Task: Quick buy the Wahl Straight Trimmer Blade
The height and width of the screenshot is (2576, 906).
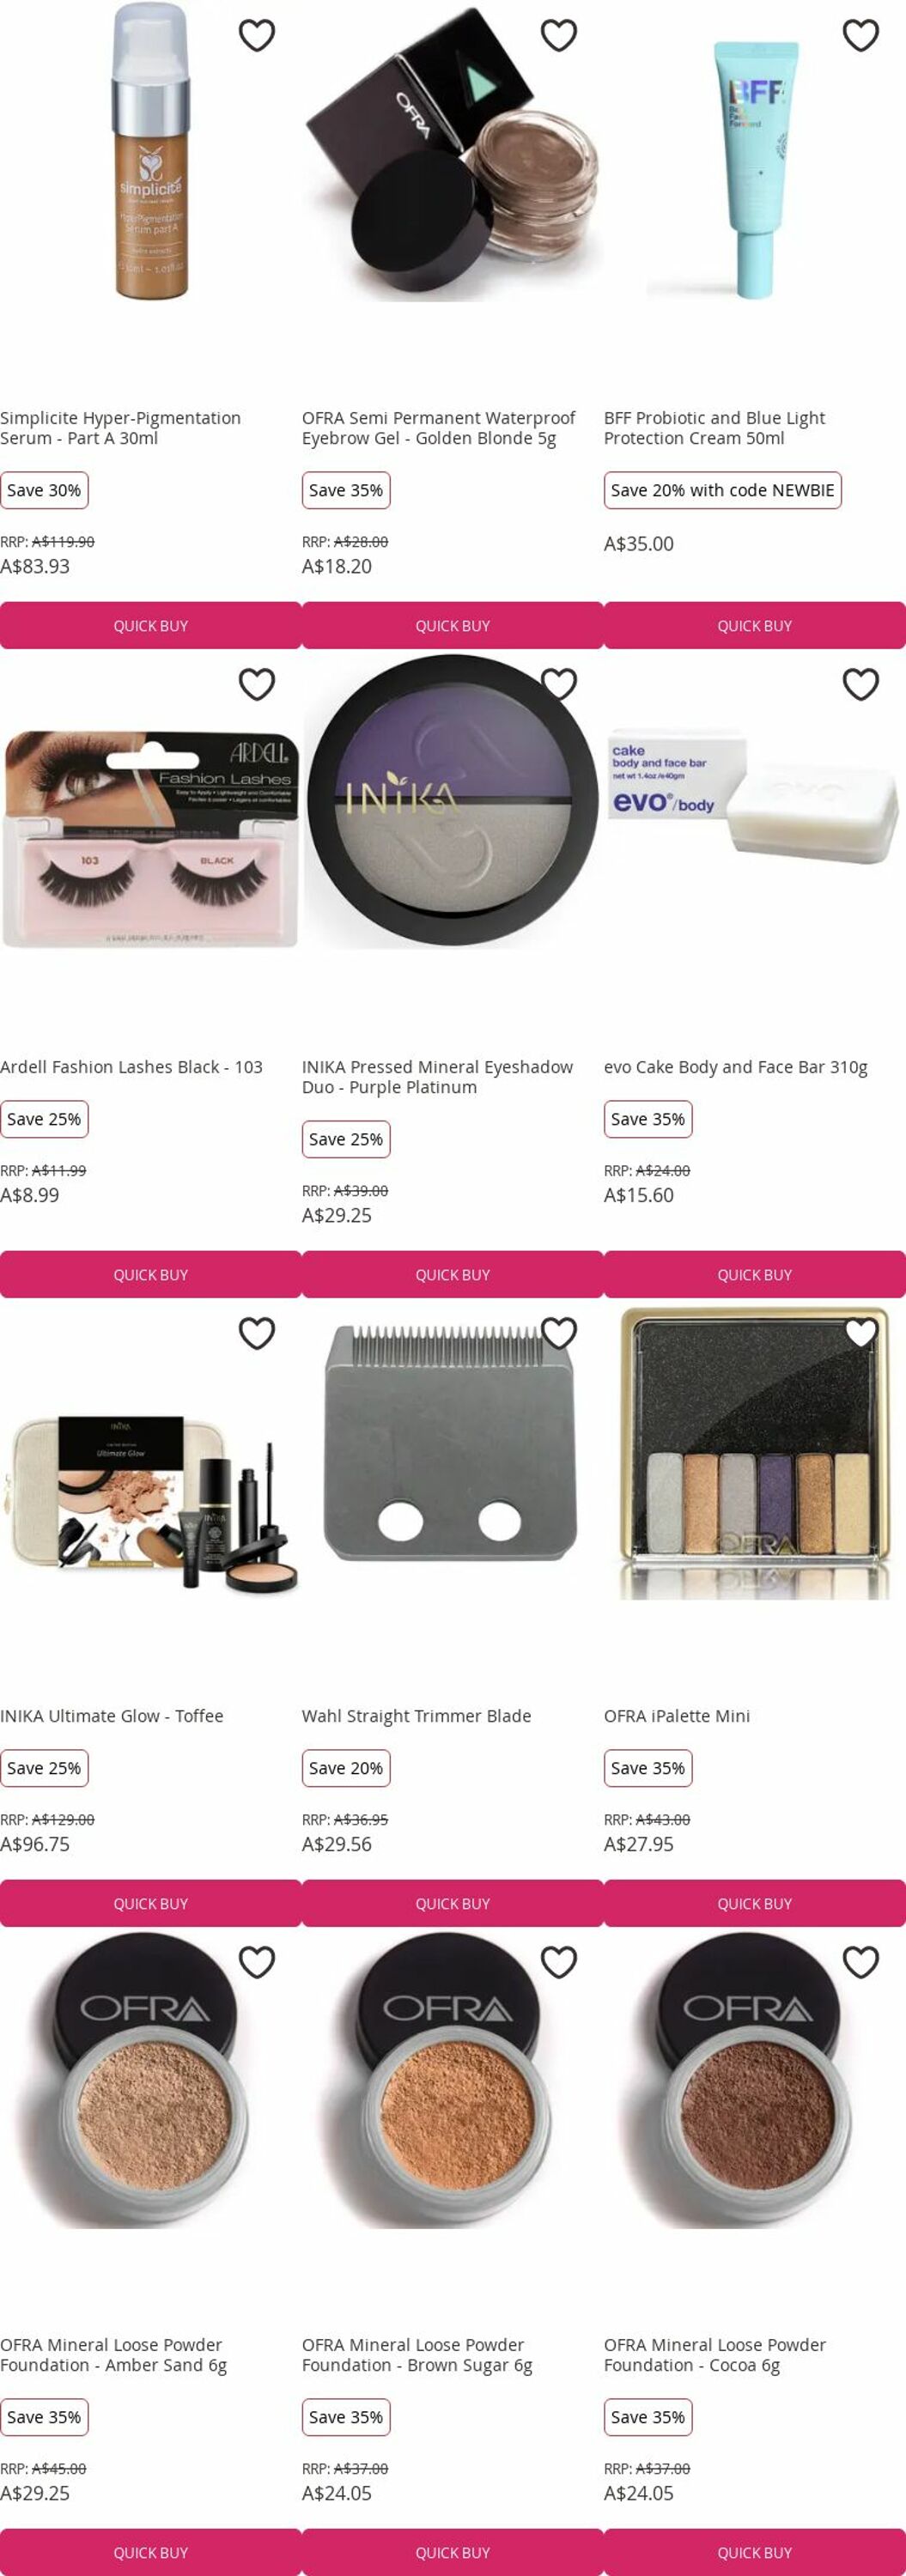Action: pos(453,1903)
